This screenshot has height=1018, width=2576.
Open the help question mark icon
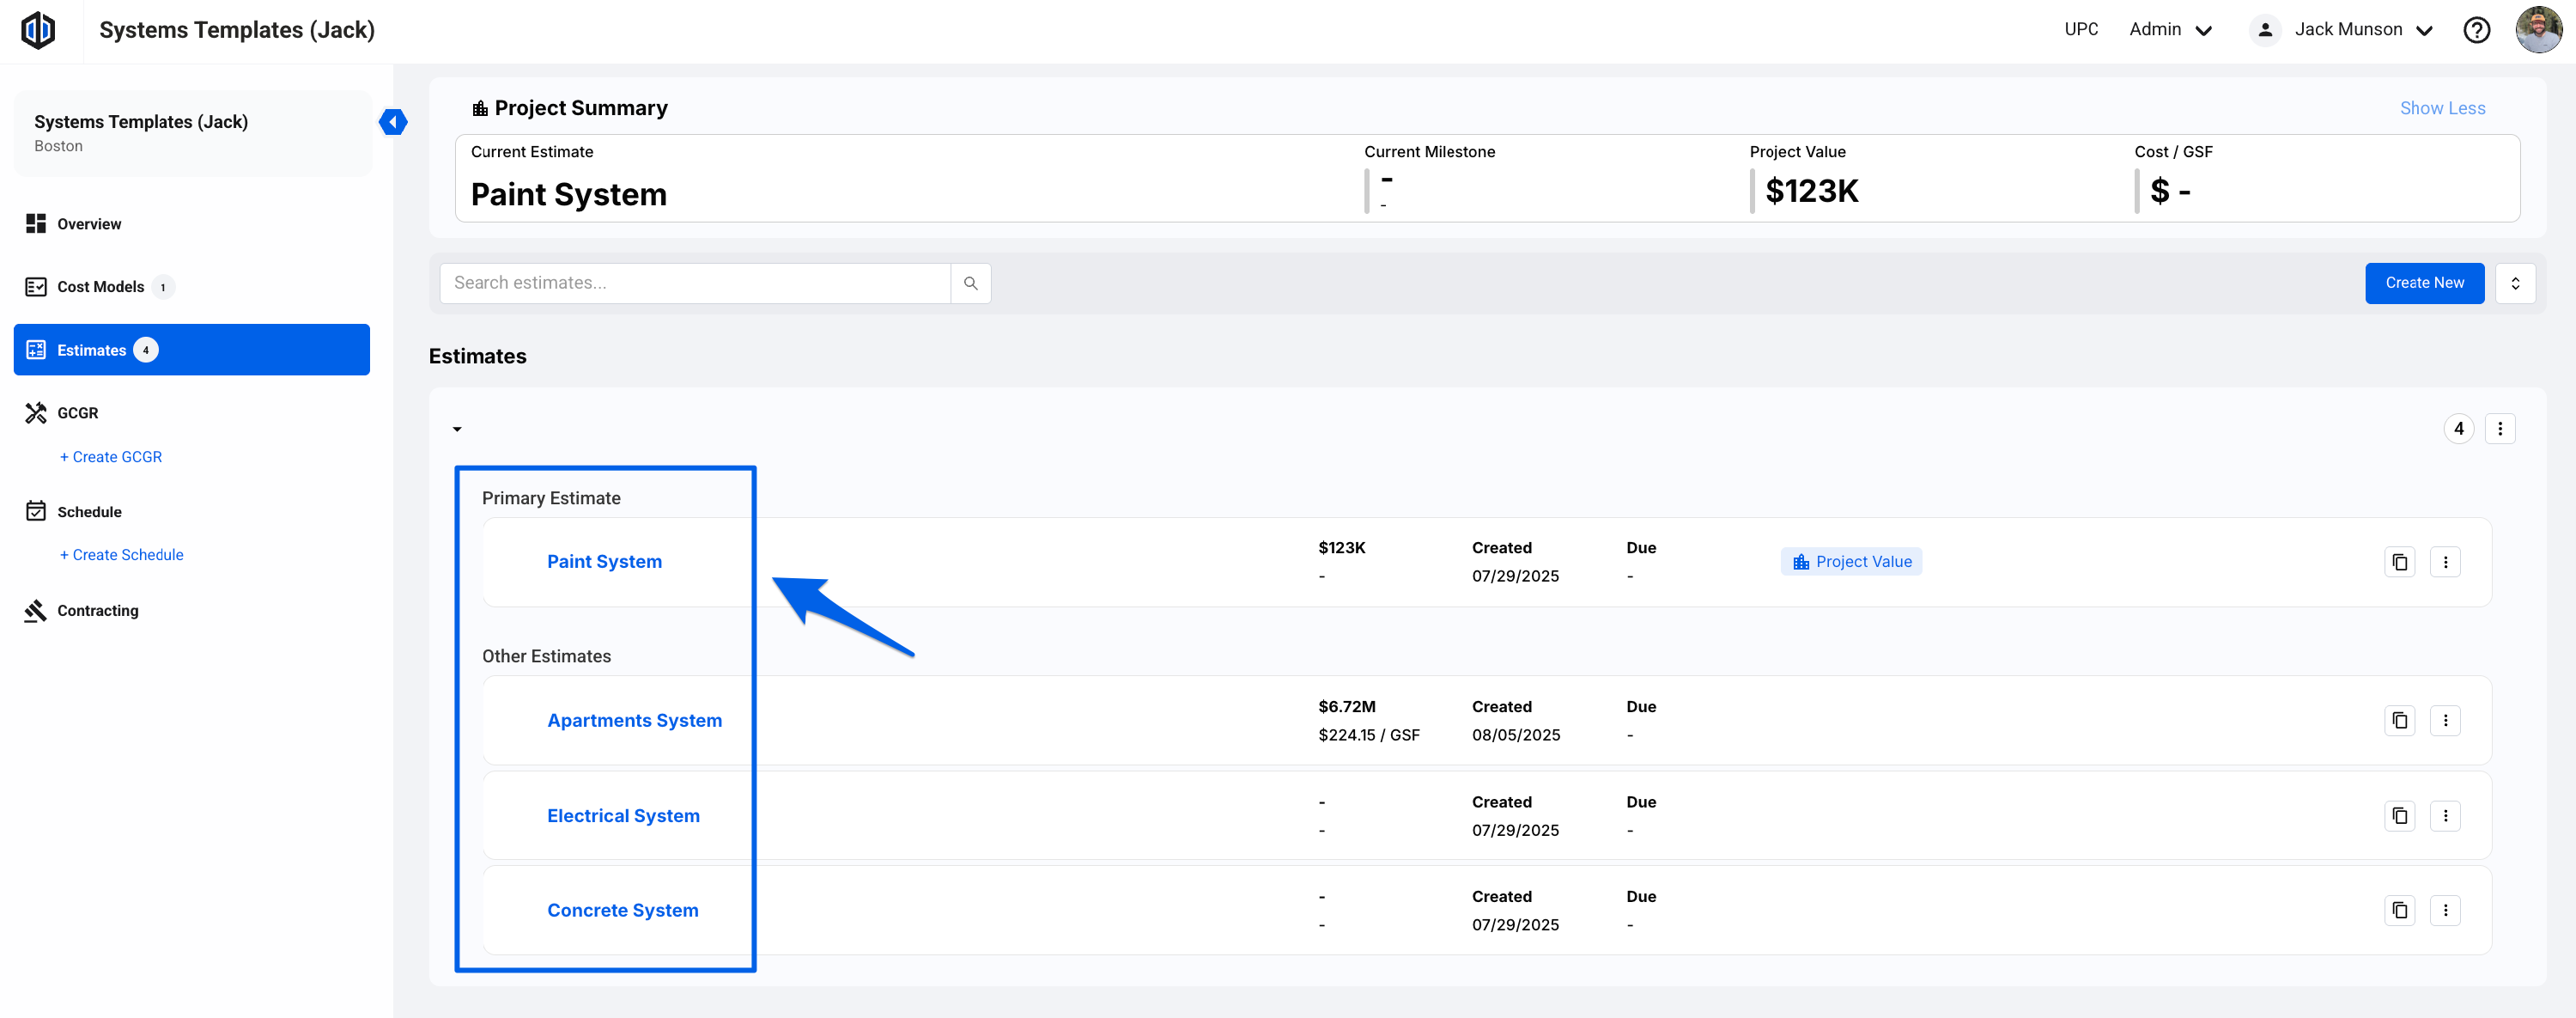pyautogui.click(x=2476, y=30)
